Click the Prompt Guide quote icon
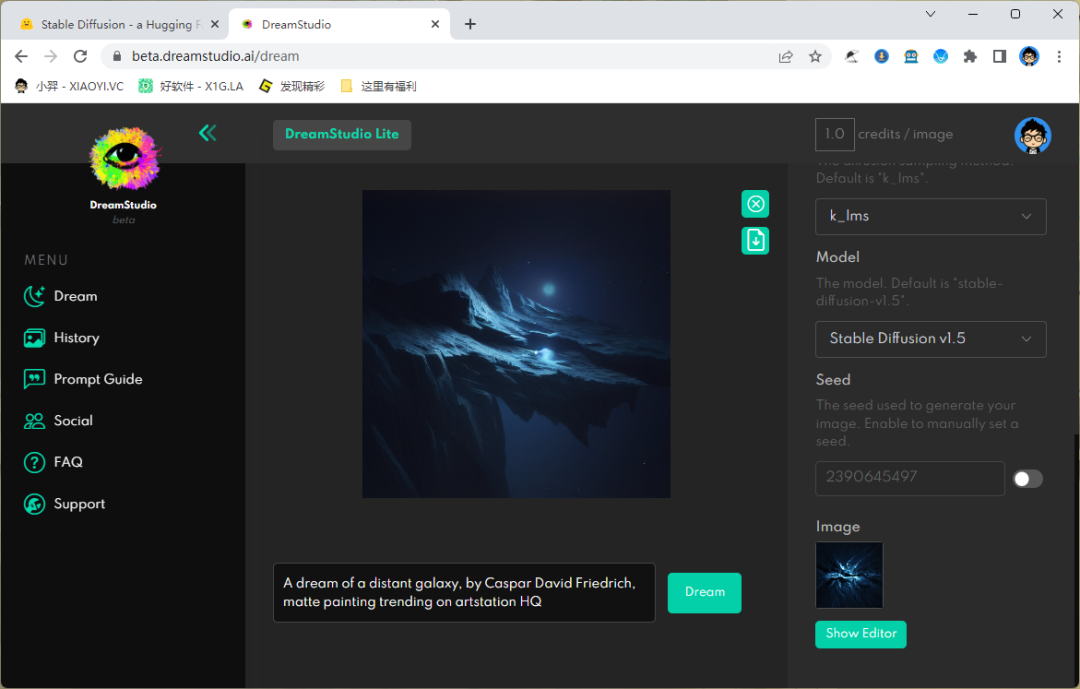The width and height of the screenshot is (1080, 689). click(x=34, y=379)
